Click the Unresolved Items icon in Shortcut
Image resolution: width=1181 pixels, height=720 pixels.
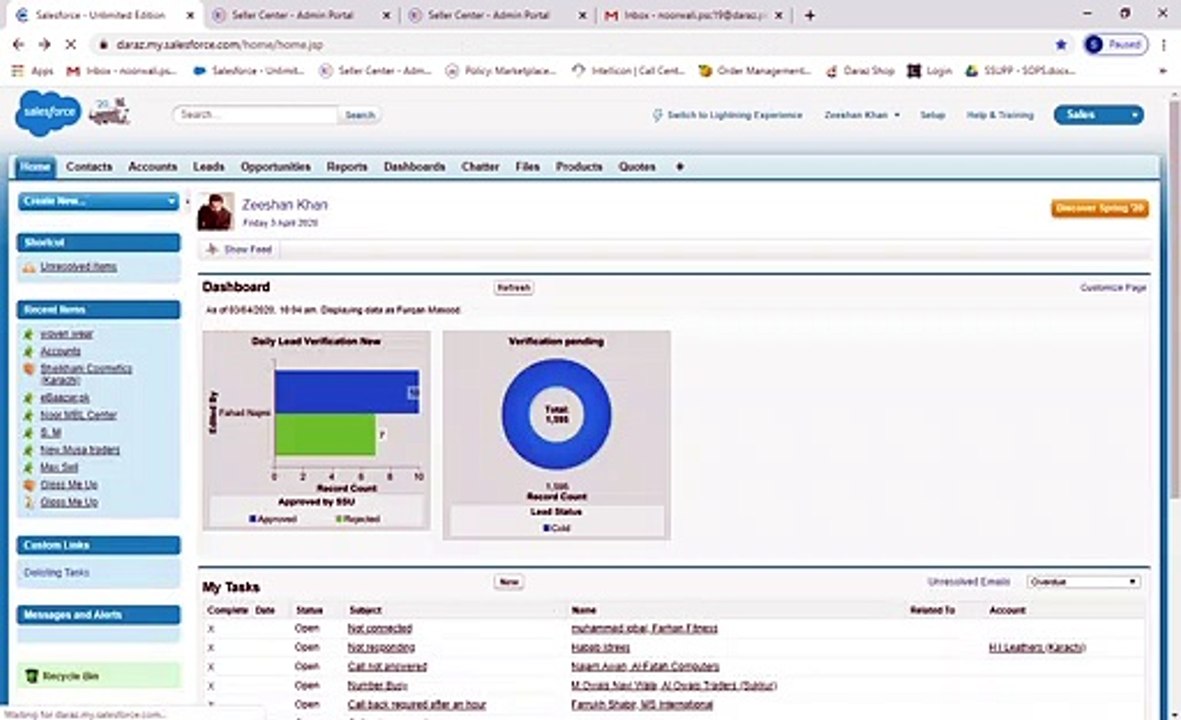29,267
